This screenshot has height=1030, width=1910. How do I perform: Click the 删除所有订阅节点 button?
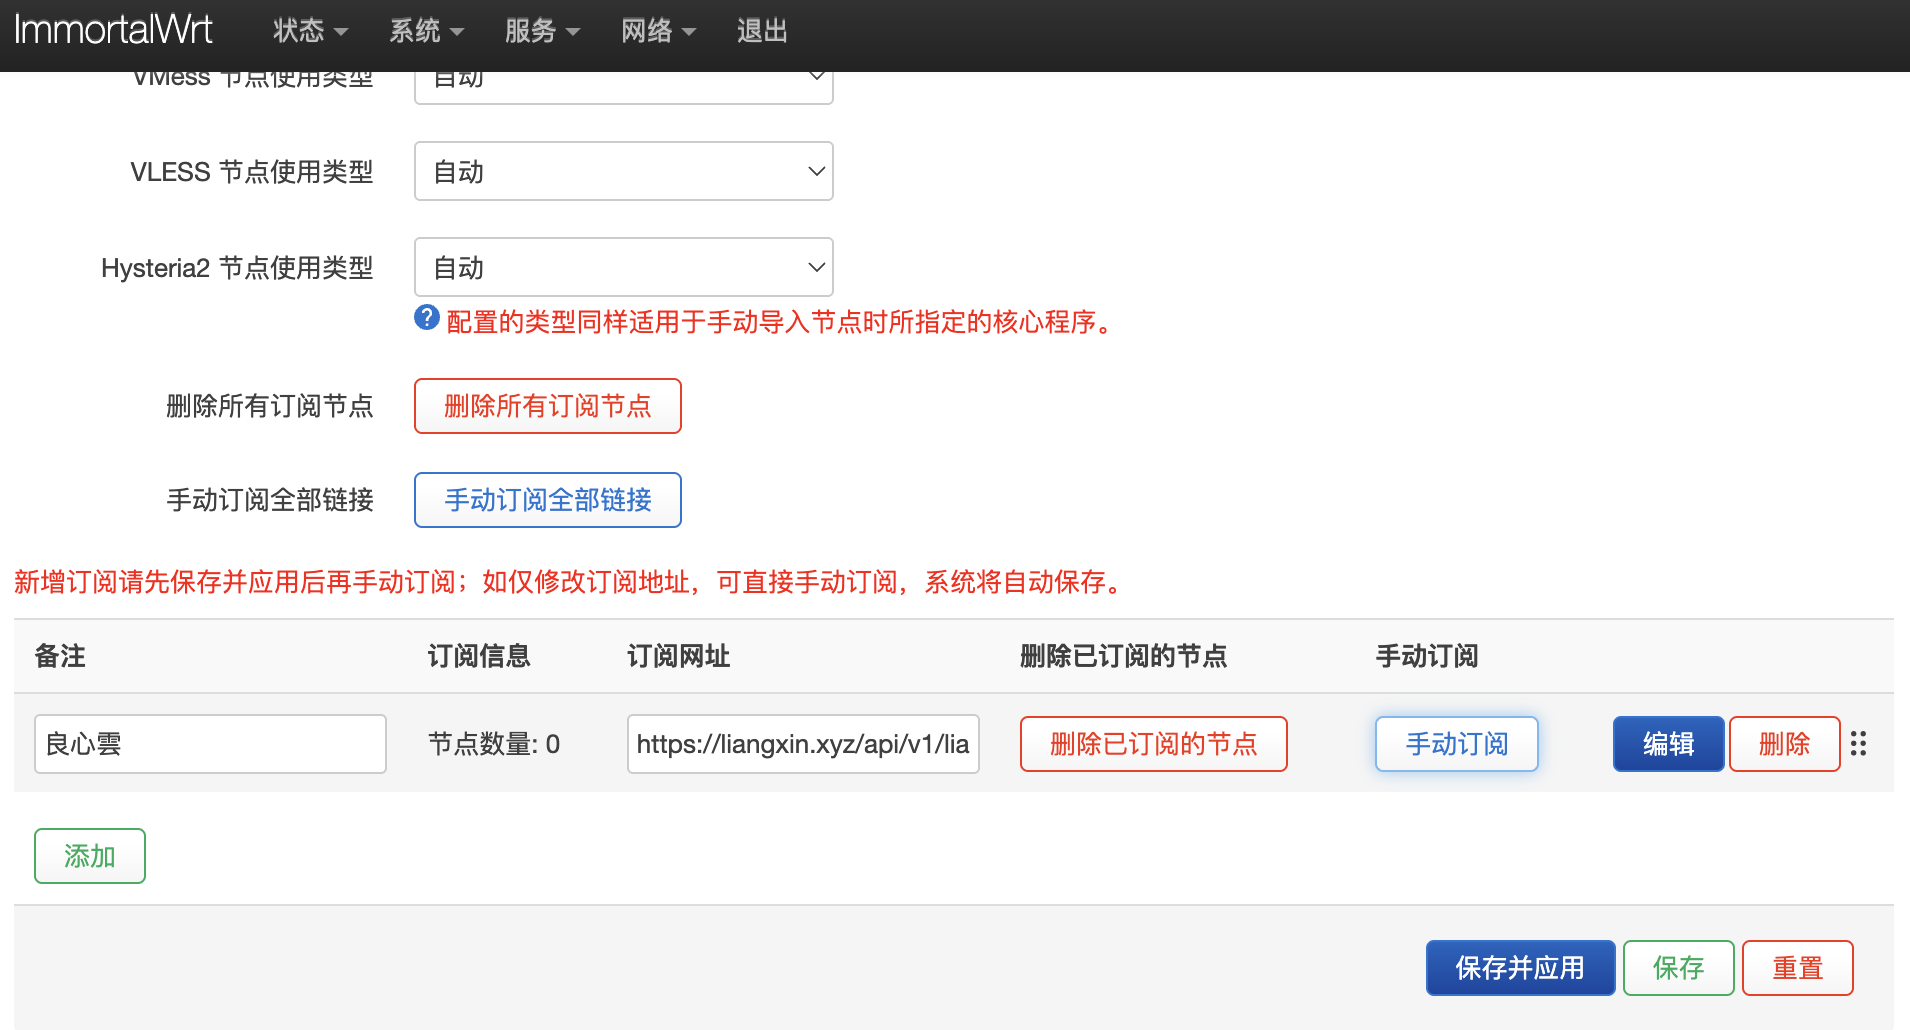point(548,406)
